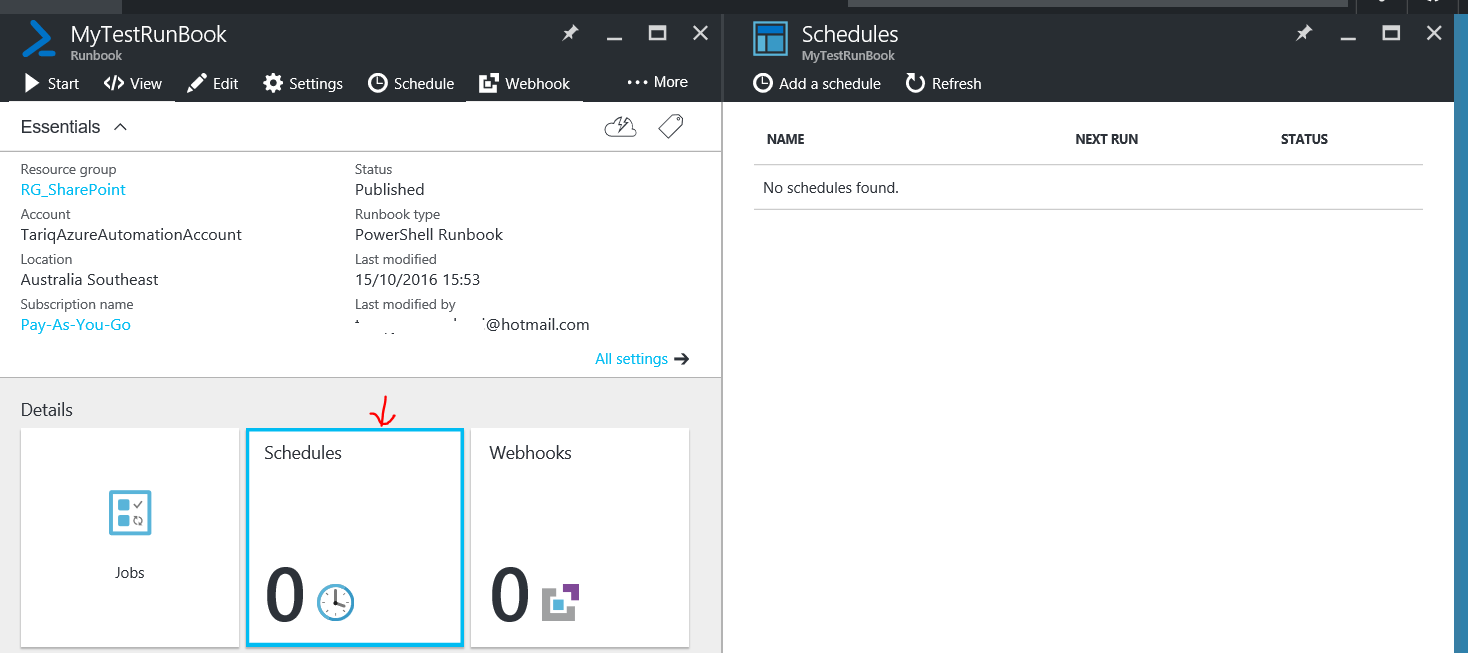Screen dimensions: 1468x653
Task: Click the 'Australia Southeast' location value
Action: 89,279
